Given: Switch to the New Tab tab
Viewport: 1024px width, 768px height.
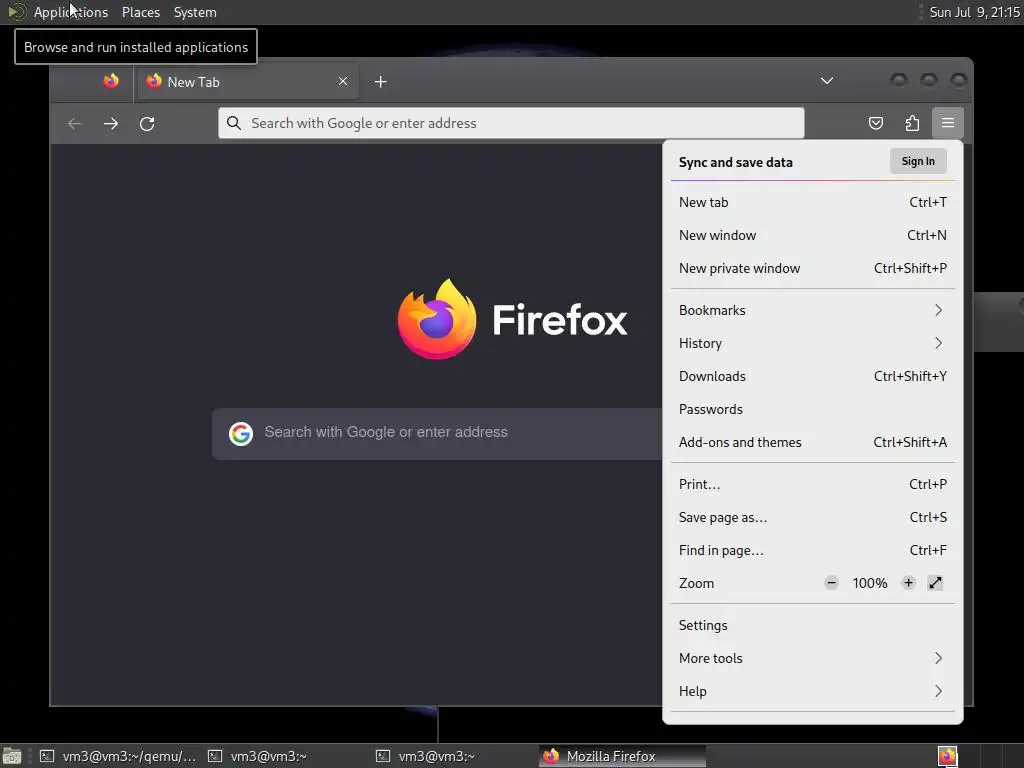Looking at the screenshot, I should click(248, 82).
